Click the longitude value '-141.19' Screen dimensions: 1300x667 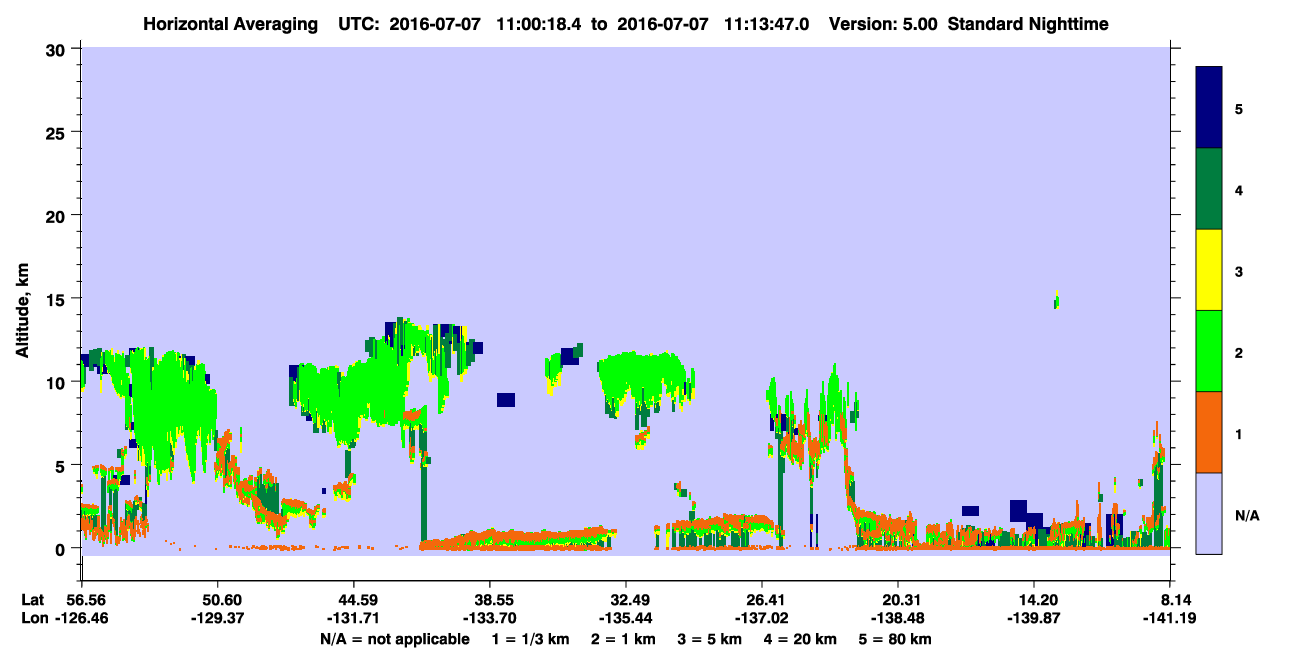1170,619
